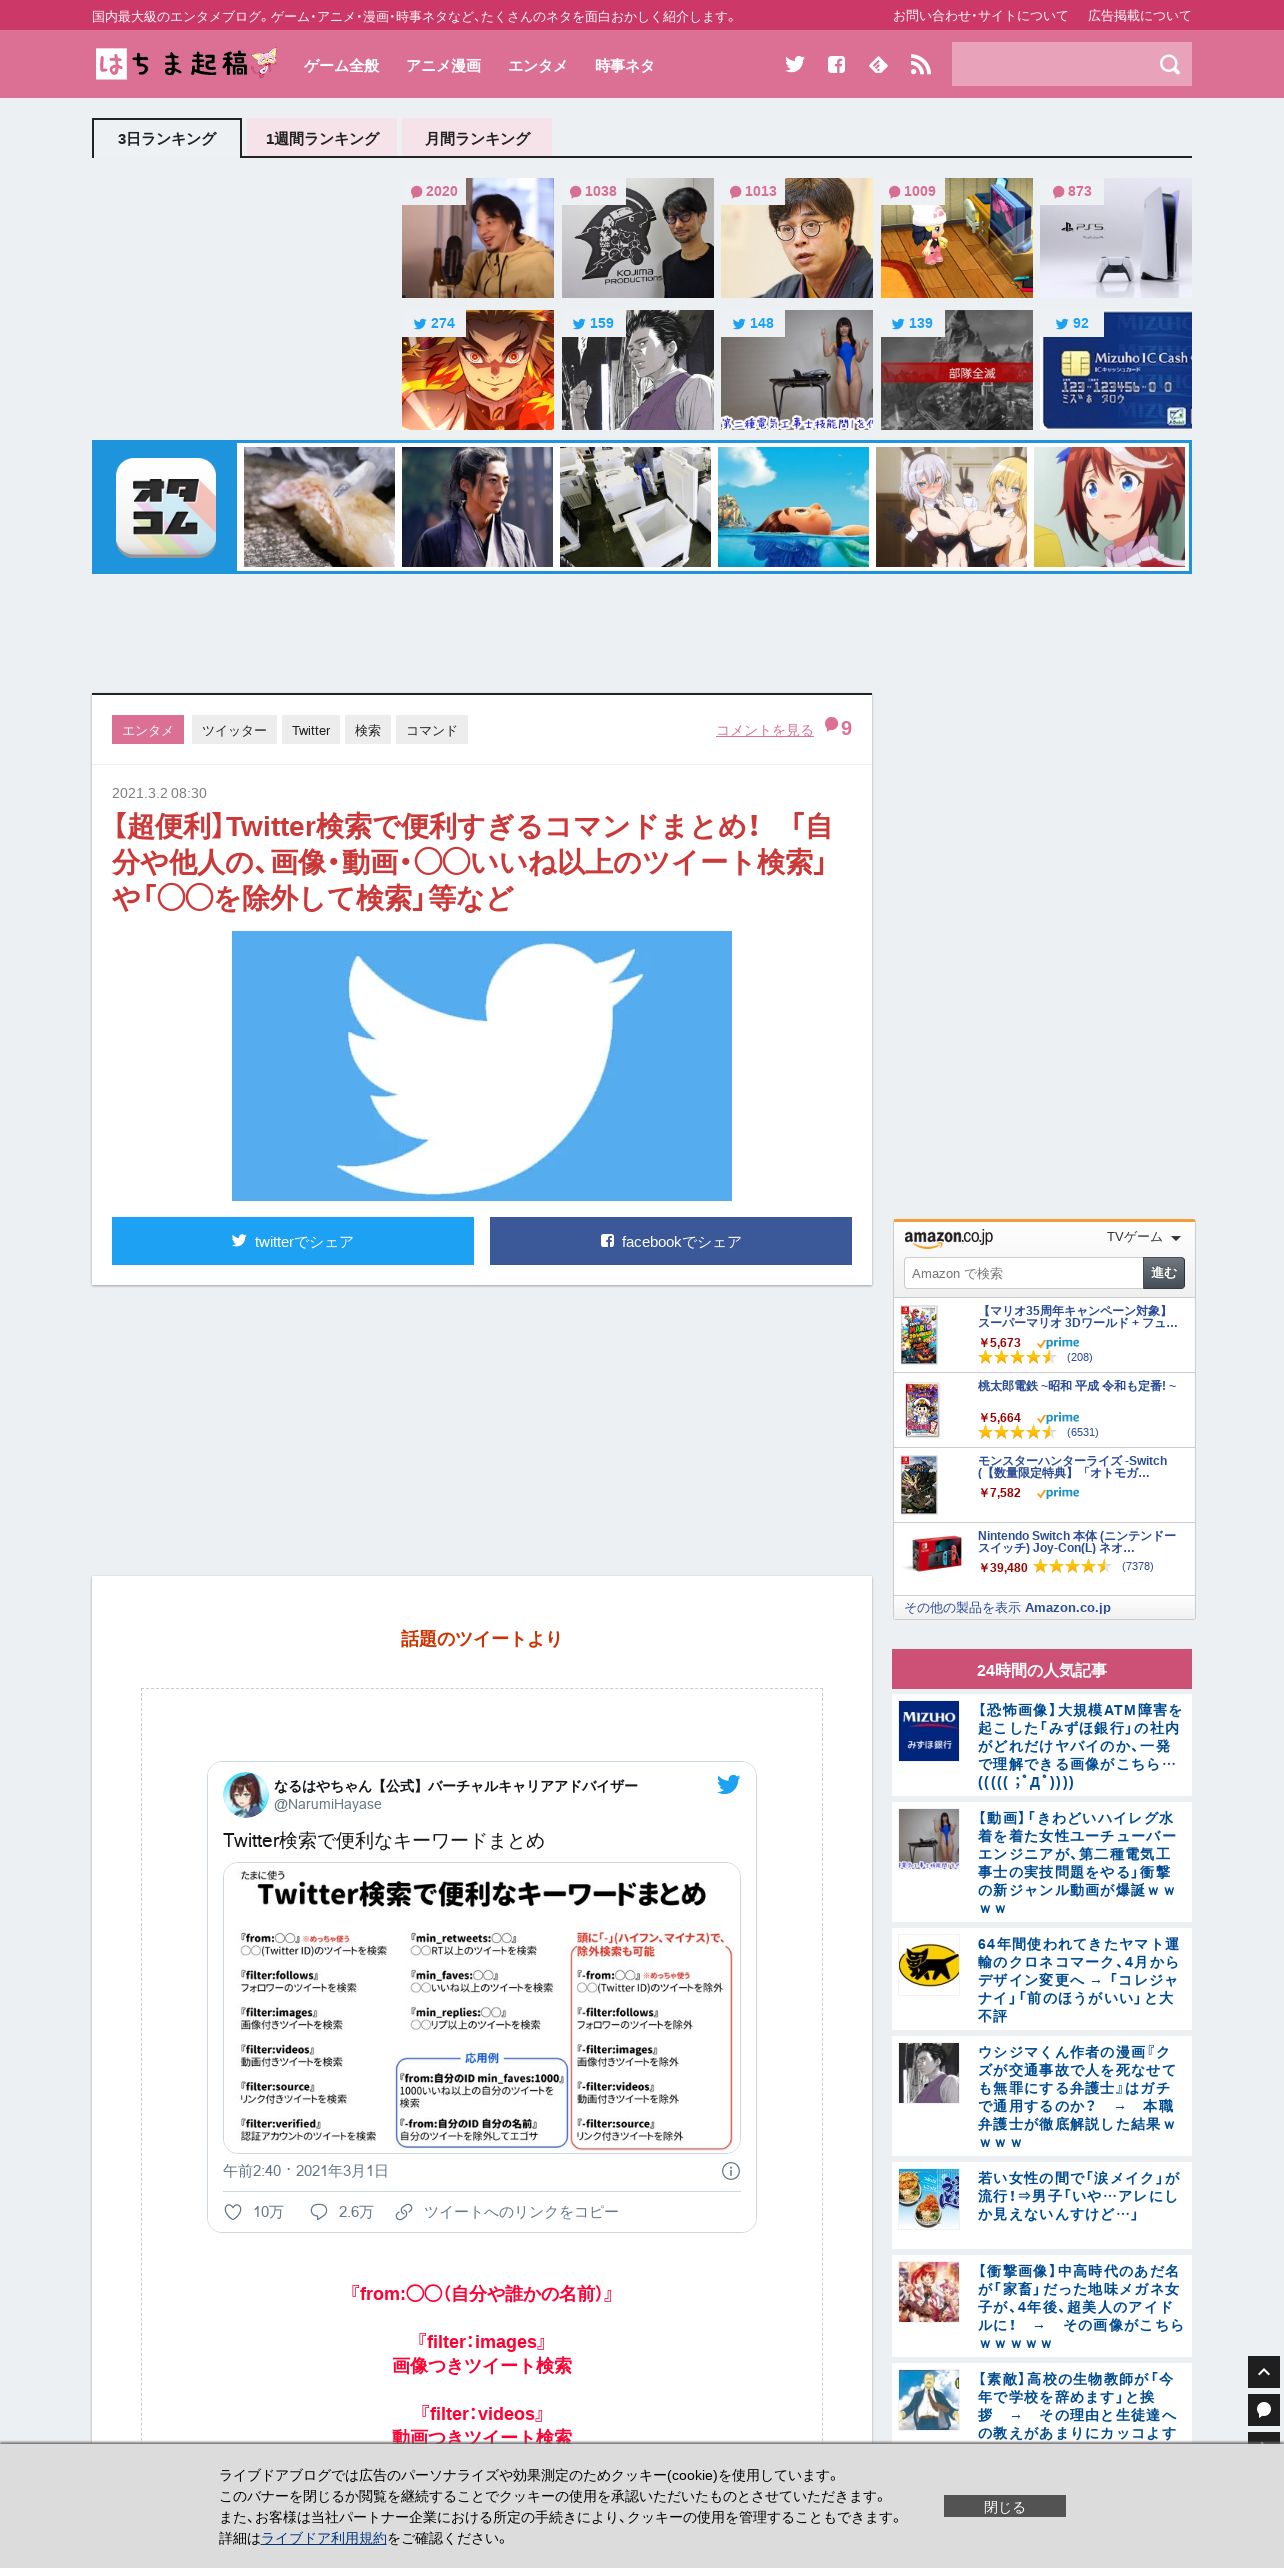The image size is (1284, 2568).
Task: Open Nintendo Switch 本体 Amazon product link
Action: pos(1077,1542)
